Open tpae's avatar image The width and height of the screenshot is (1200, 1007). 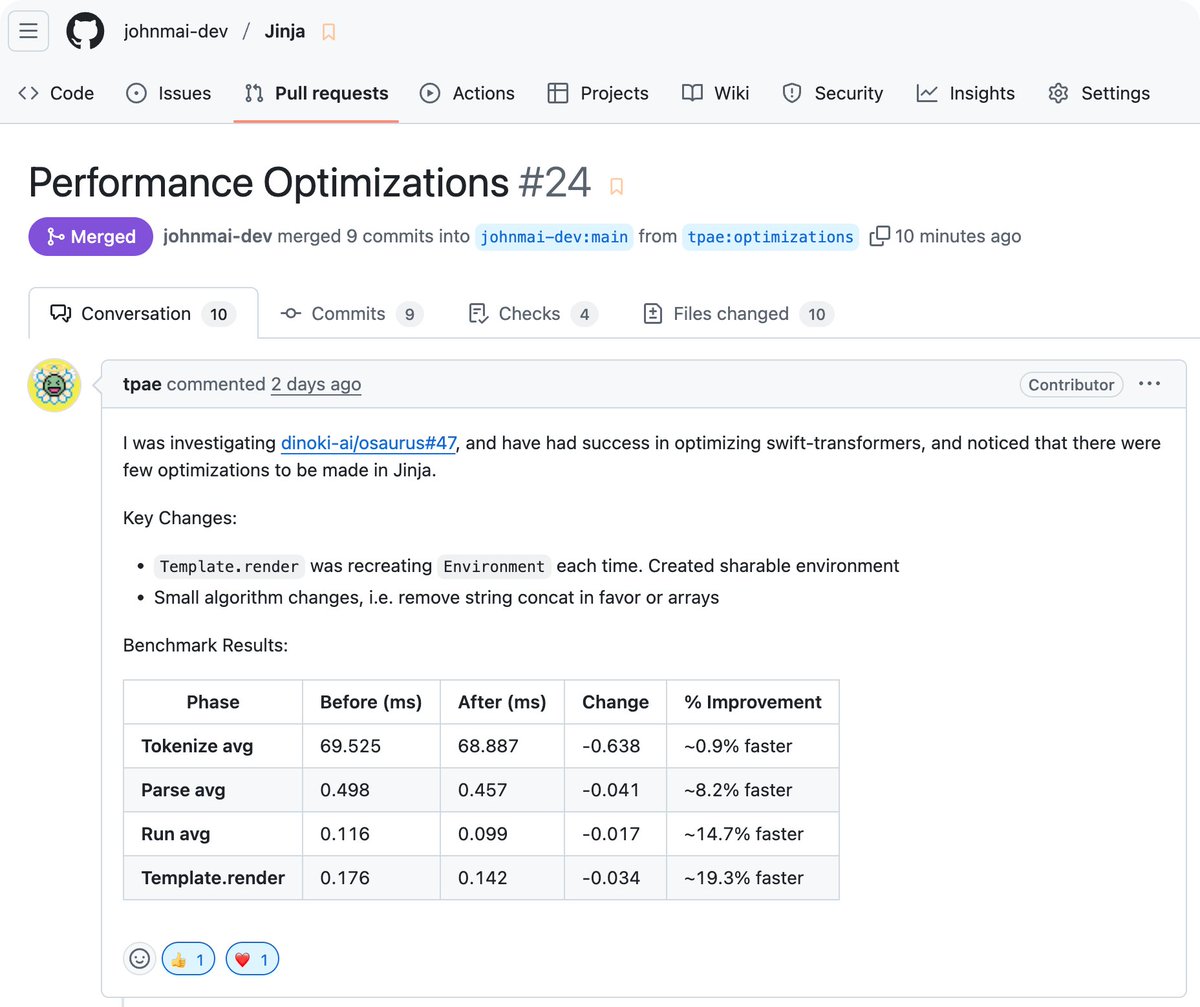[54, 385]
